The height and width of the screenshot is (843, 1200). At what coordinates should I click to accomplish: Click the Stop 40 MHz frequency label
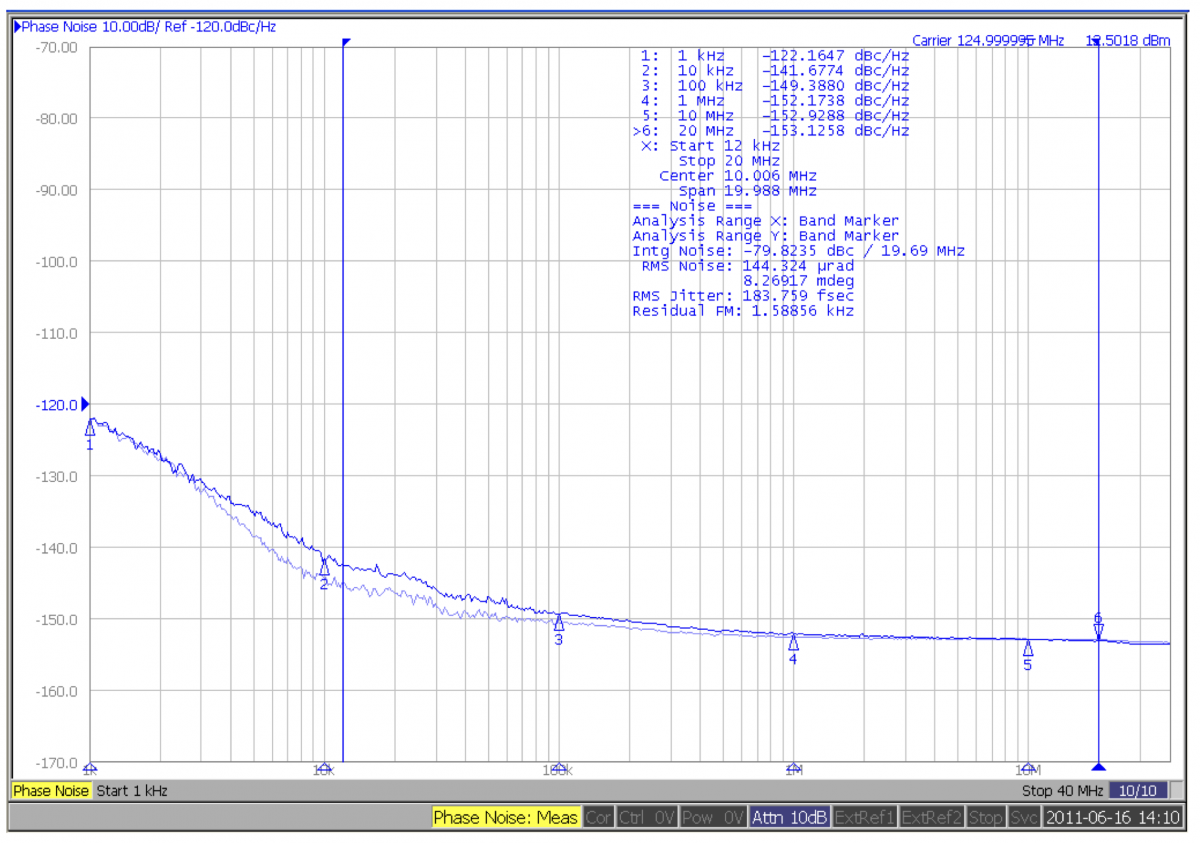pos(1064,791)
